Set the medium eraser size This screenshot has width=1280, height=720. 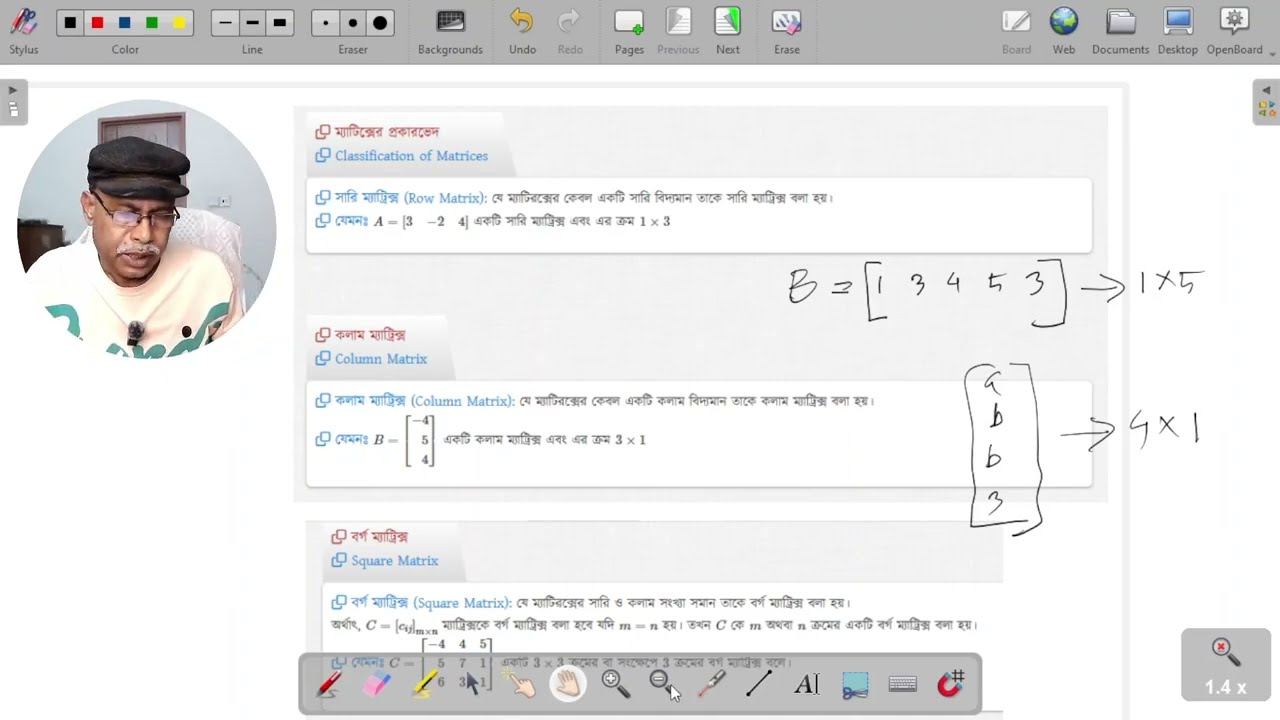coord(353,23)
